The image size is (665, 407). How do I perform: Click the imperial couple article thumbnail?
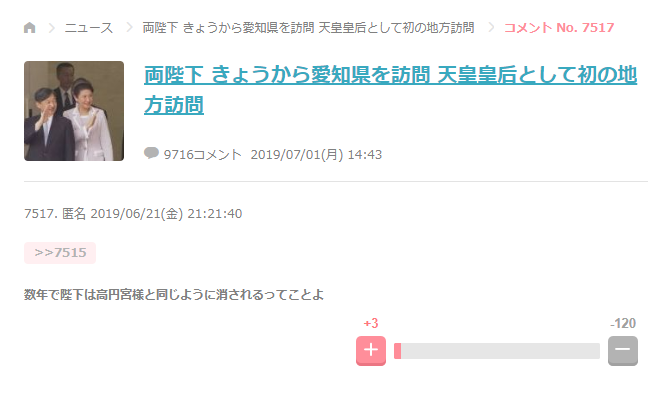point(74,111)
